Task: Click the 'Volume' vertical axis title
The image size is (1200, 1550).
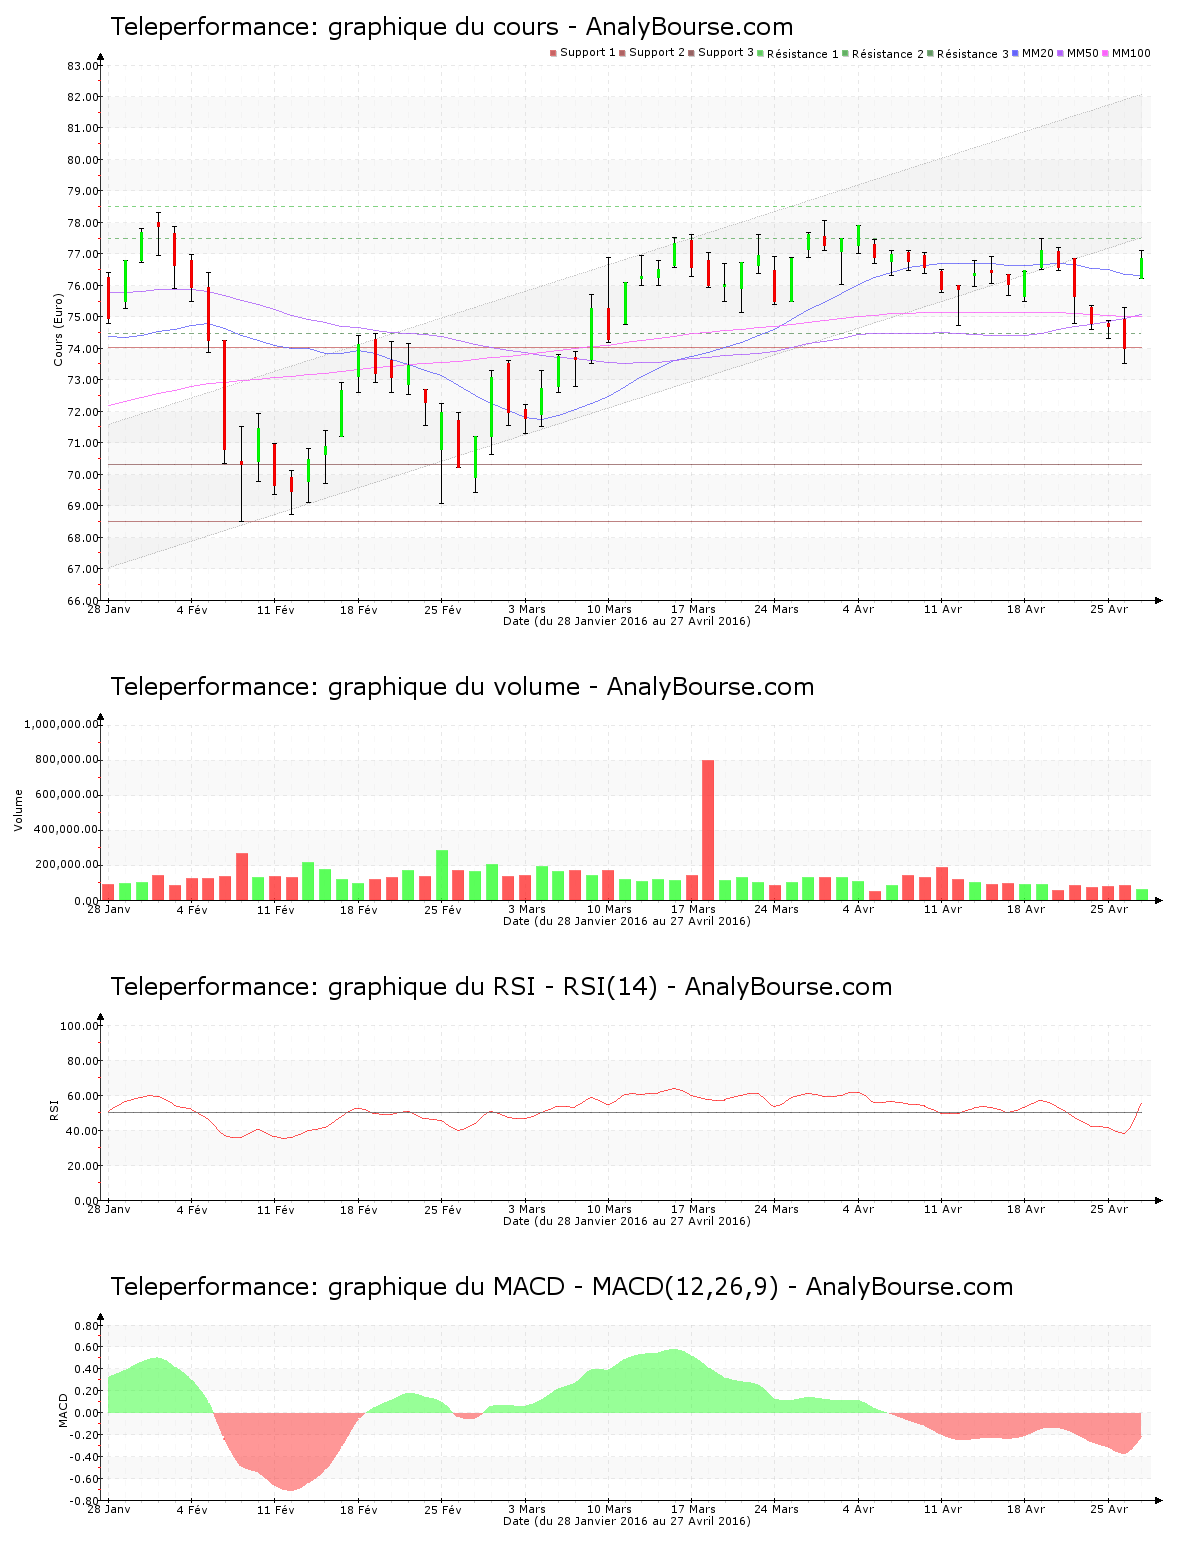Action: pyautogui.click(x=18, y=810)
